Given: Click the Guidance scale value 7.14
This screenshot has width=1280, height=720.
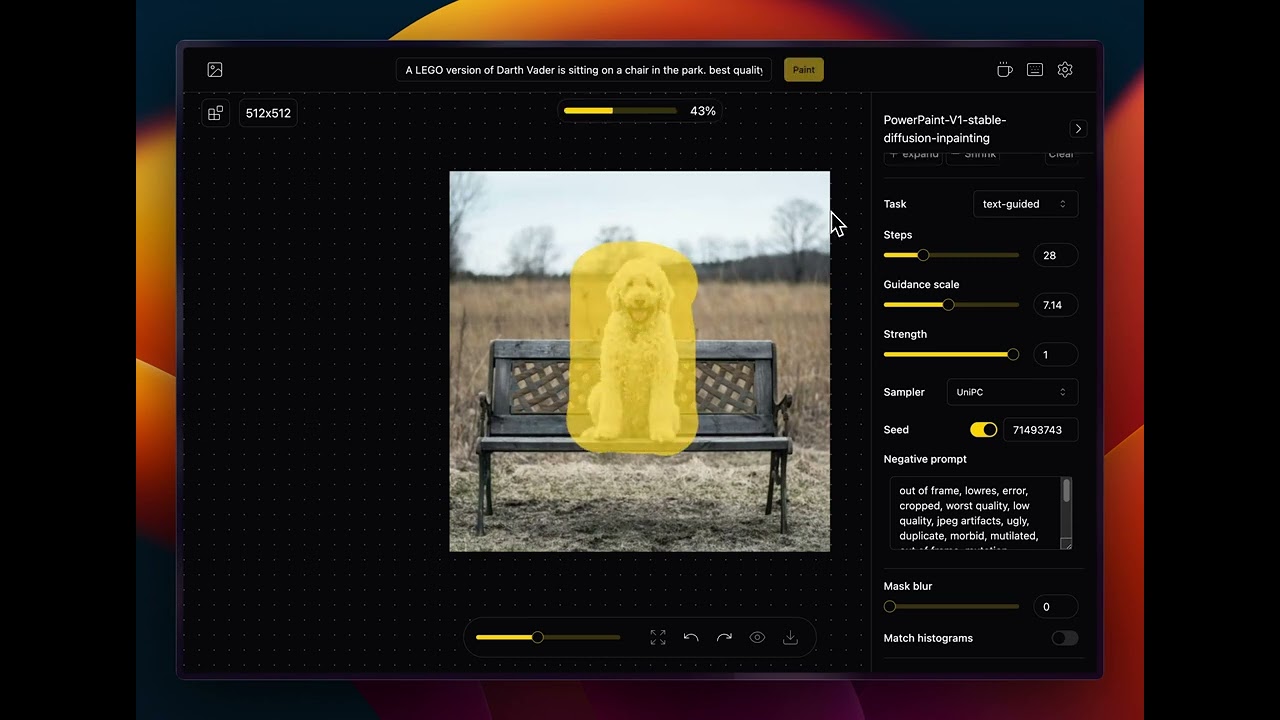Looking at the screenshot, I should [1055, 305].
